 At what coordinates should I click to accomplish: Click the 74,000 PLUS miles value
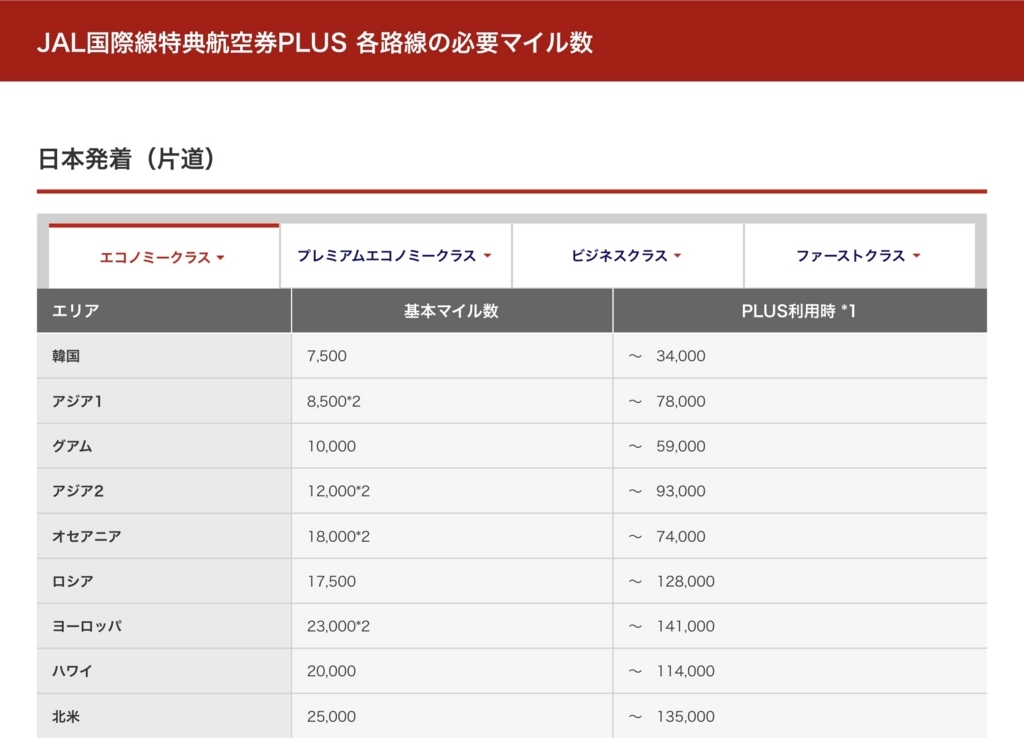(680, 536)
